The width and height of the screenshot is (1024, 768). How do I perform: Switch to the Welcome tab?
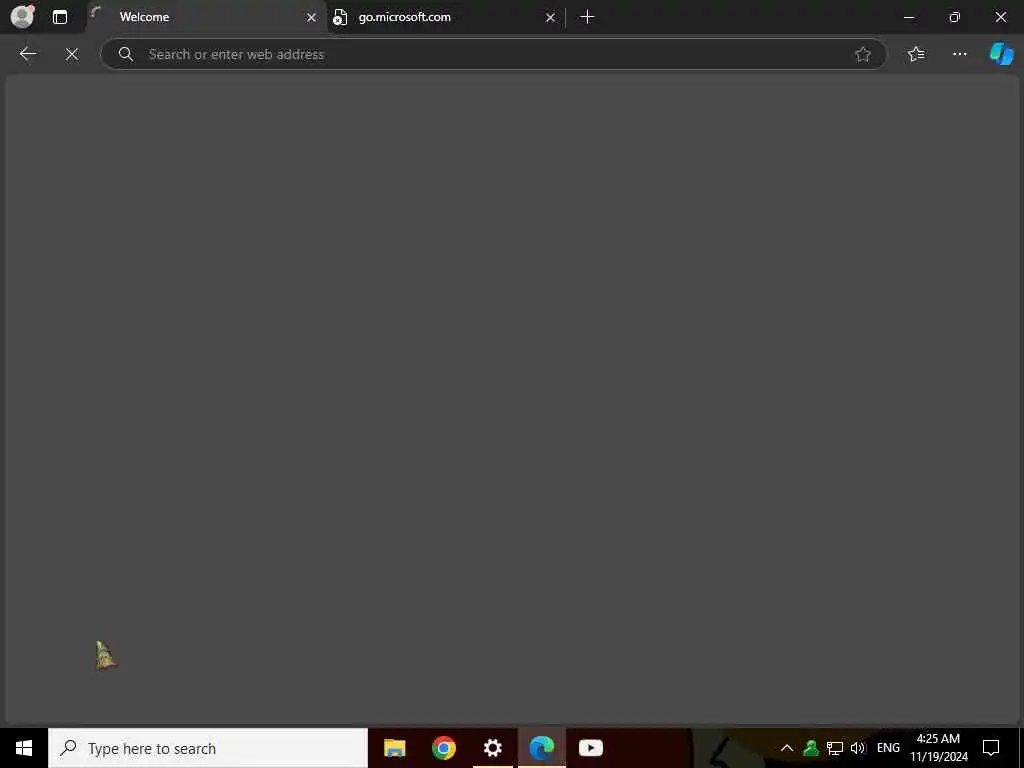click(208, 17)
